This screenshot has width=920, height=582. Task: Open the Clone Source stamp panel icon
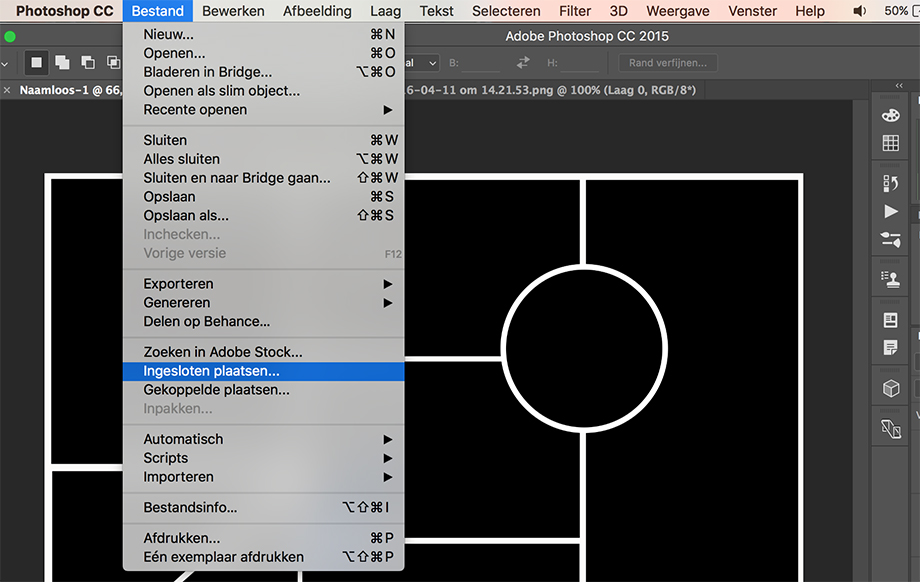click(891, 279)
